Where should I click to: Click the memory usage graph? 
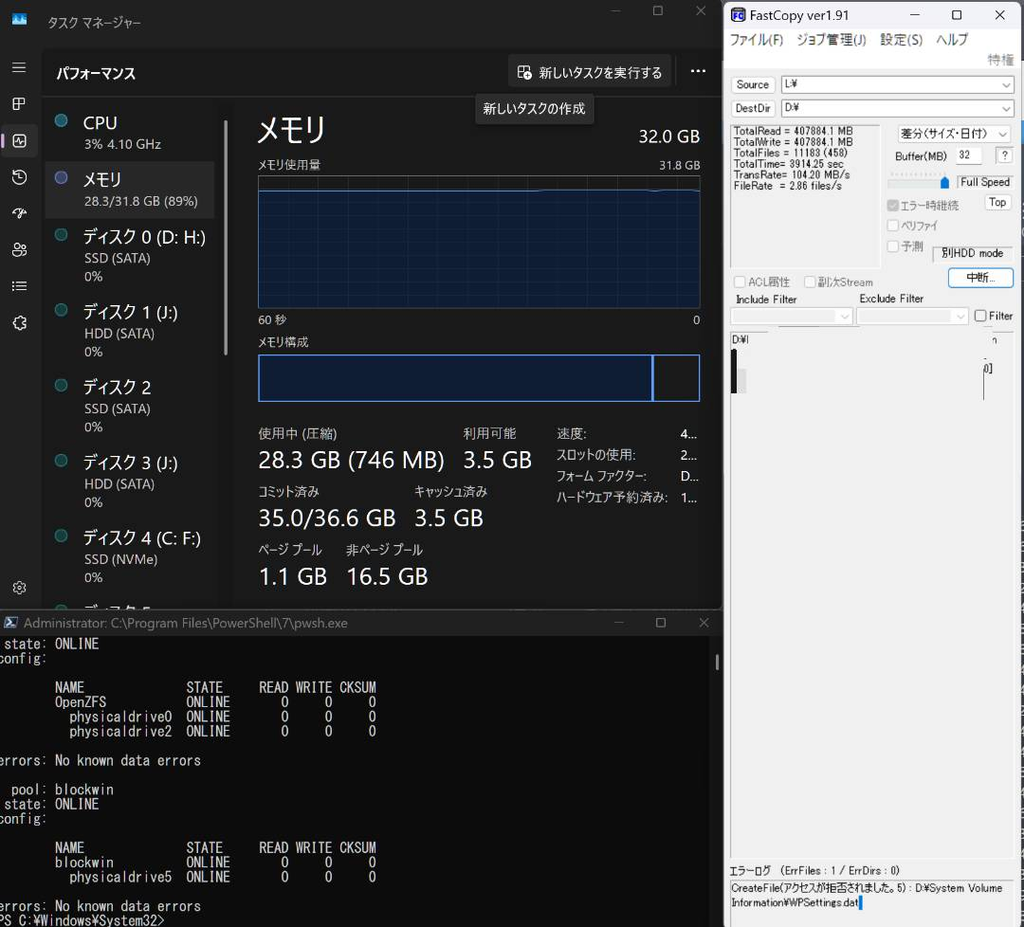click(479, 241)
